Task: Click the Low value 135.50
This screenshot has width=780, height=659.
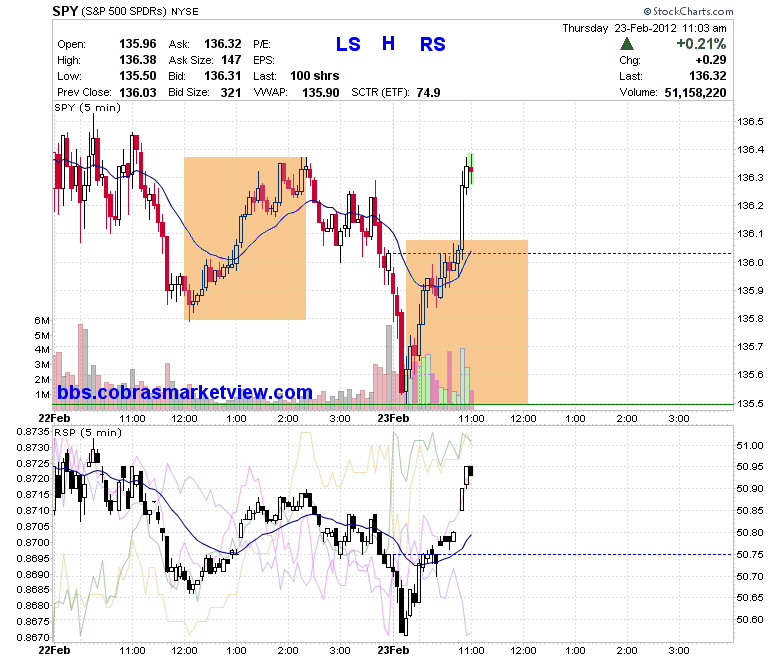Action: coord(137,76)
